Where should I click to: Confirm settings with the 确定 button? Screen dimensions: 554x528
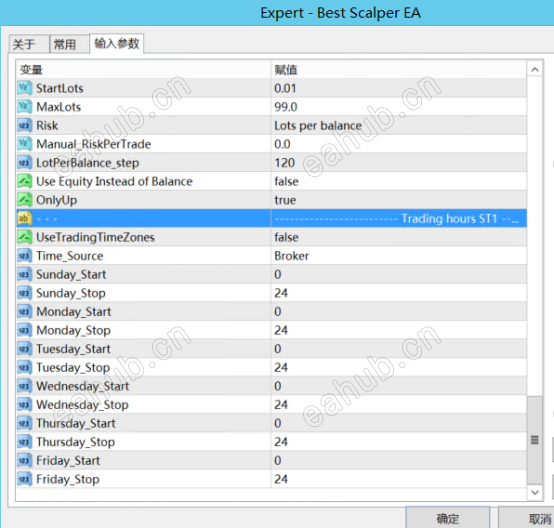pos(448,518)
